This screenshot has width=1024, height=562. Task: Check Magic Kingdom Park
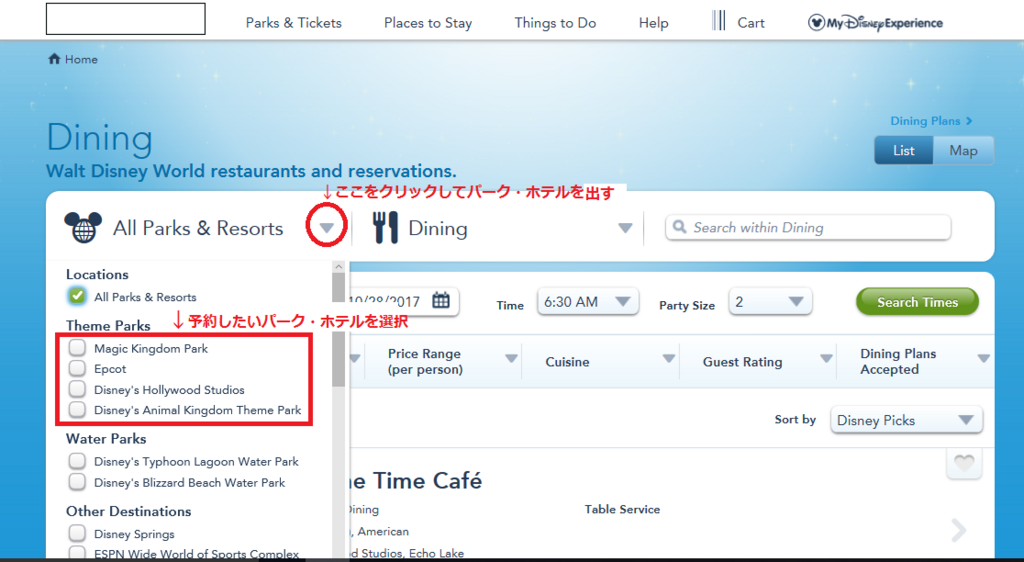tap(77, 348)
